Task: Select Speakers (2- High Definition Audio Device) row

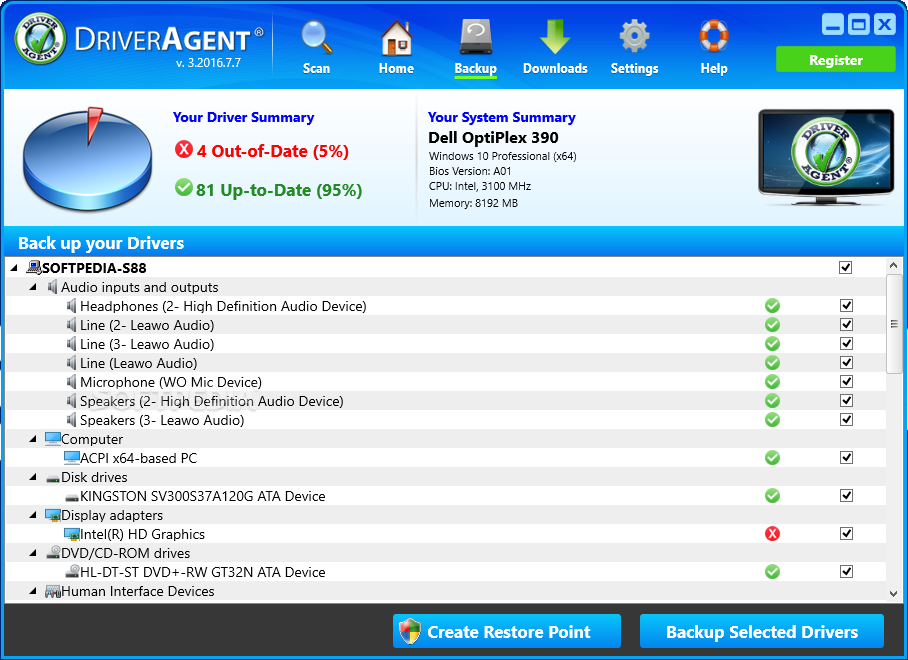Action: (445, 401)
